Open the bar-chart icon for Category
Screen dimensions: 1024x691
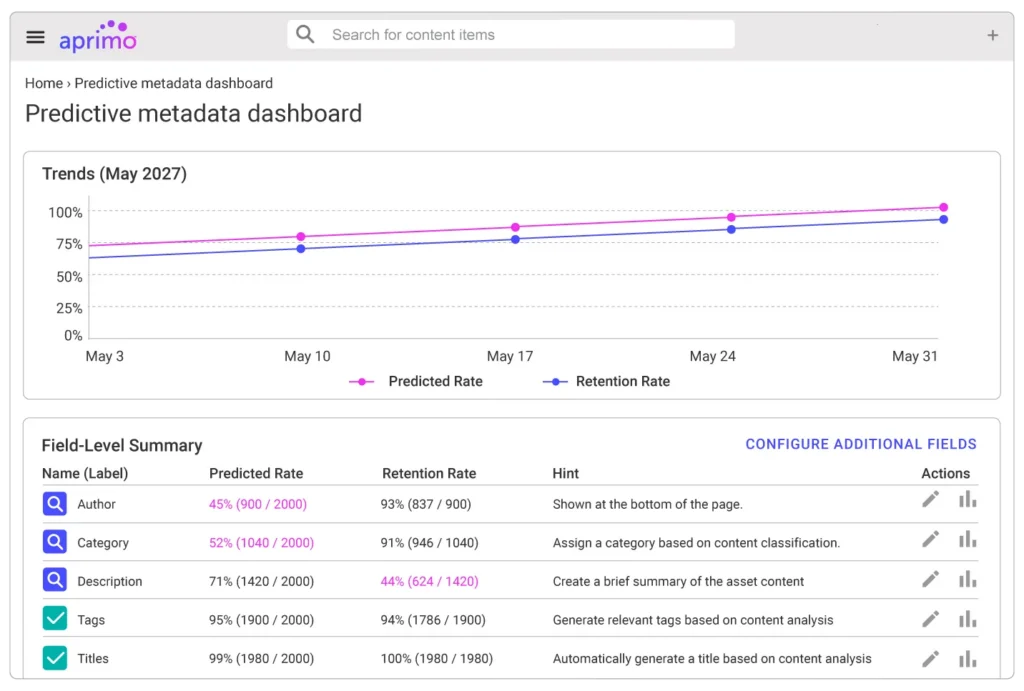[x=967, y=541]
